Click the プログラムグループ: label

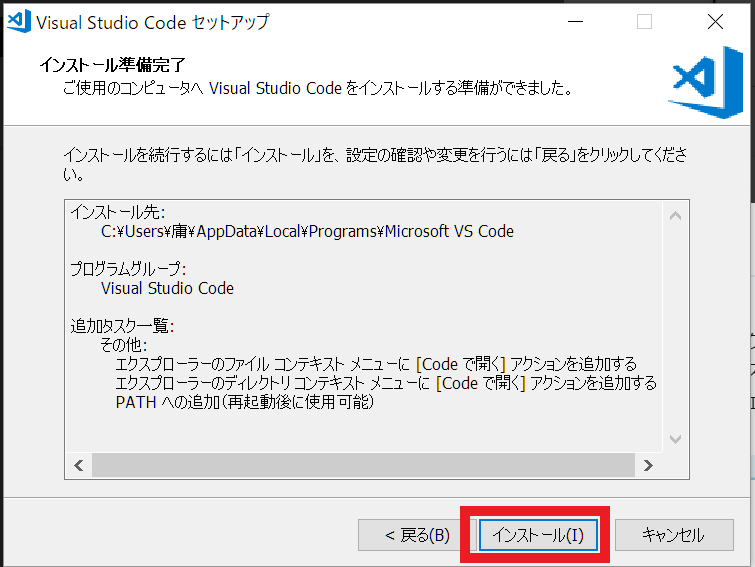(x=128, y=269)
